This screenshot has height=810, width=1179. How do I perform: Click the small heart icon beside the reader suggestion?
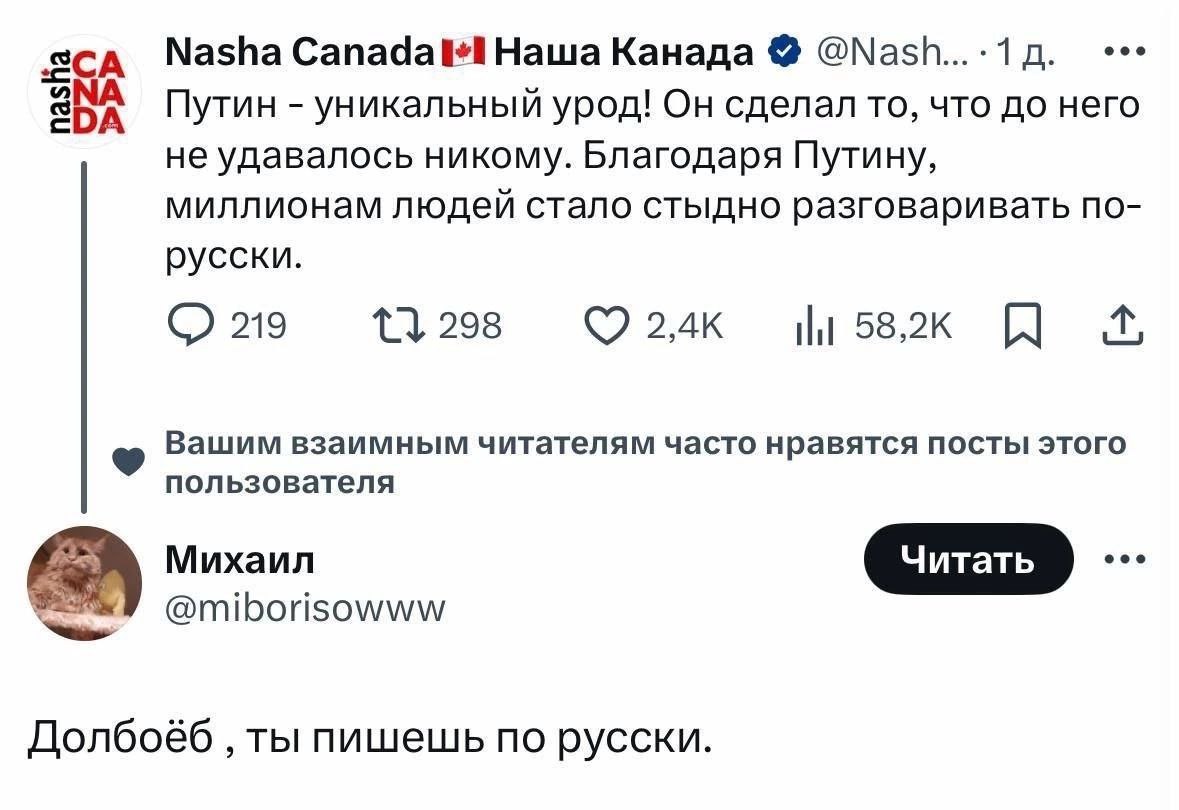point(128,461)
